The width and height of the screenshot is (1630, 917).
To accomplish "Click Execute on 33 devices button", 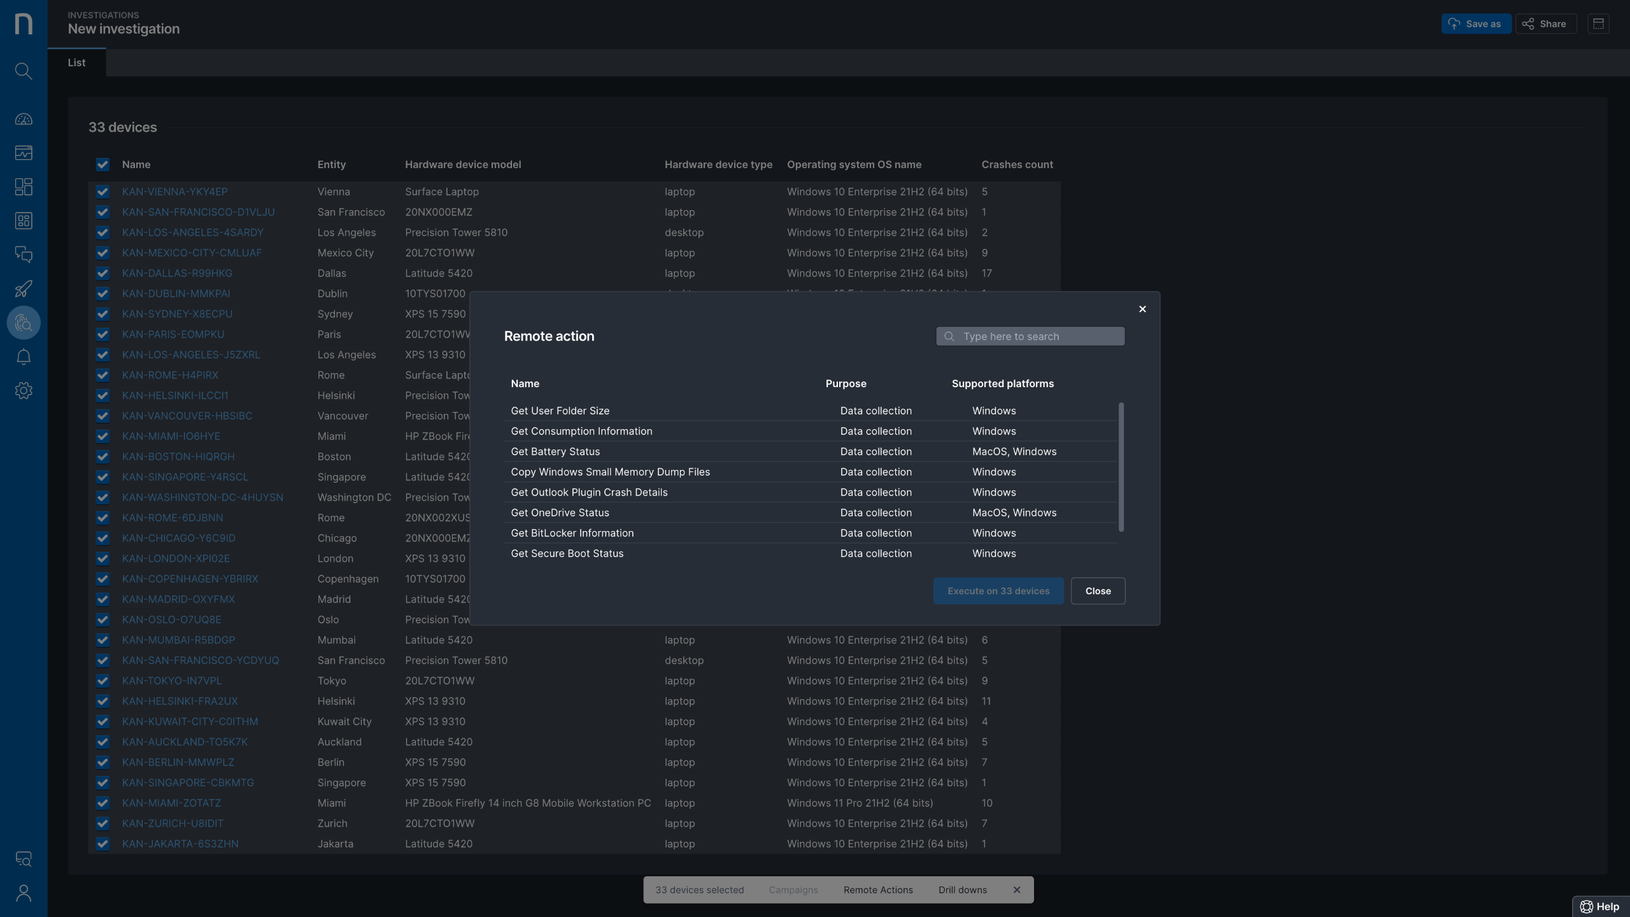I will (x=997, y=591).
